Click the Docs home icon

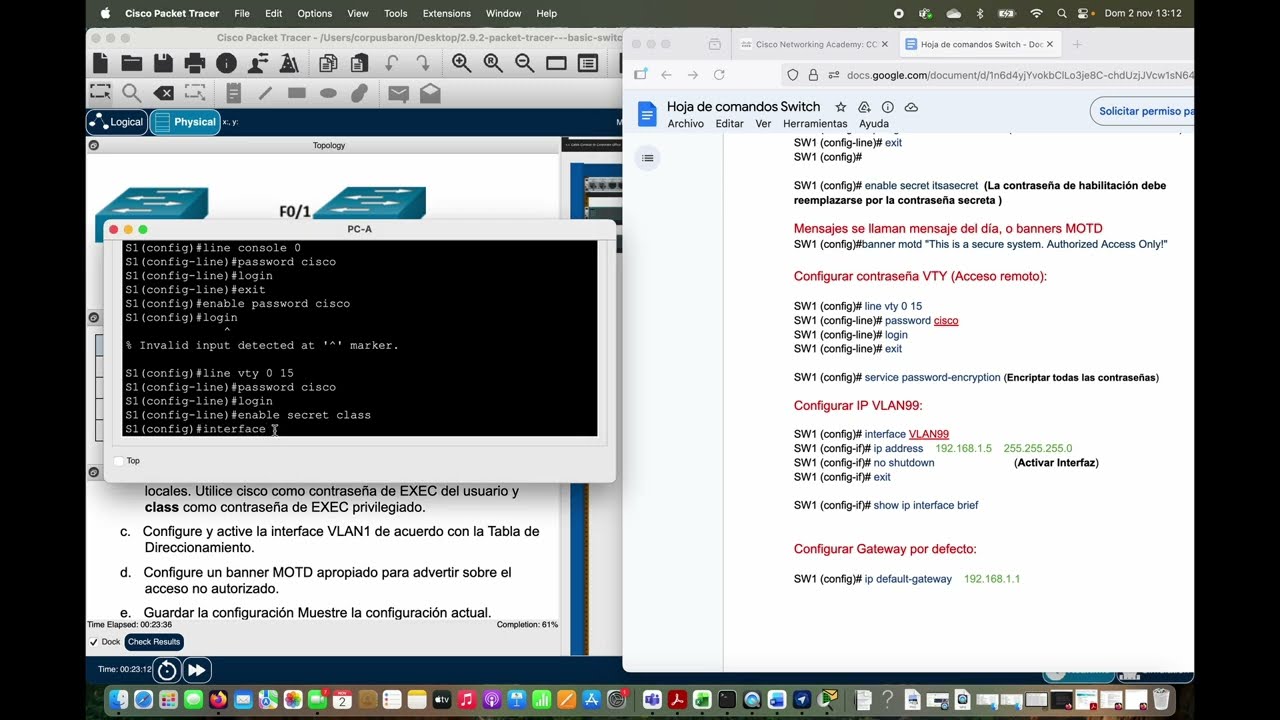coord(647,112)
